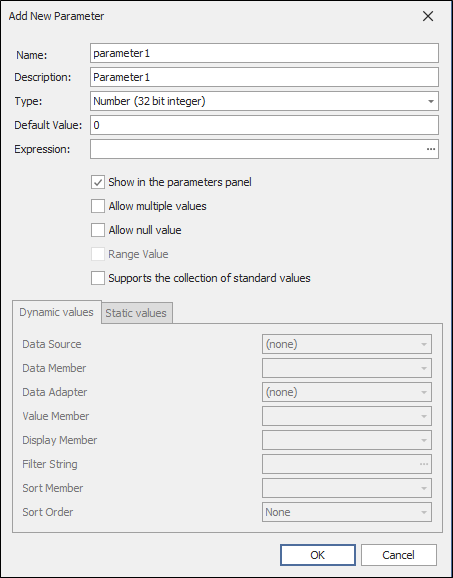
Task: Open the Value Member dropdown
Action: (x=347, y=416)
